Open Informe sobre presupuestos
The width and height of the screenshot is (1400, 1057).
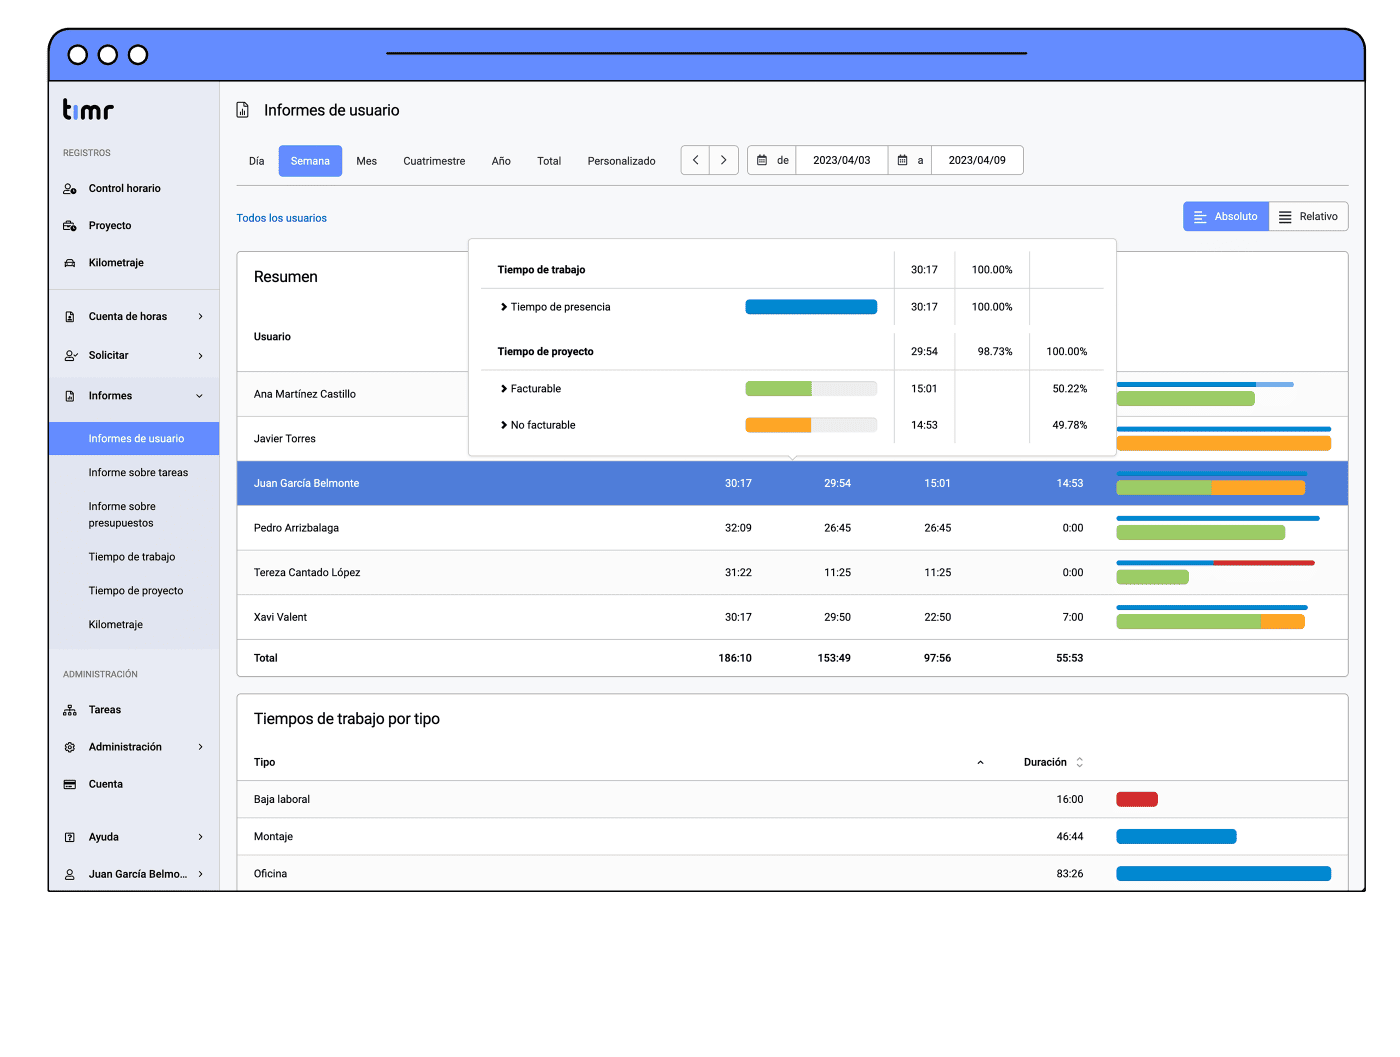(122, 515)
